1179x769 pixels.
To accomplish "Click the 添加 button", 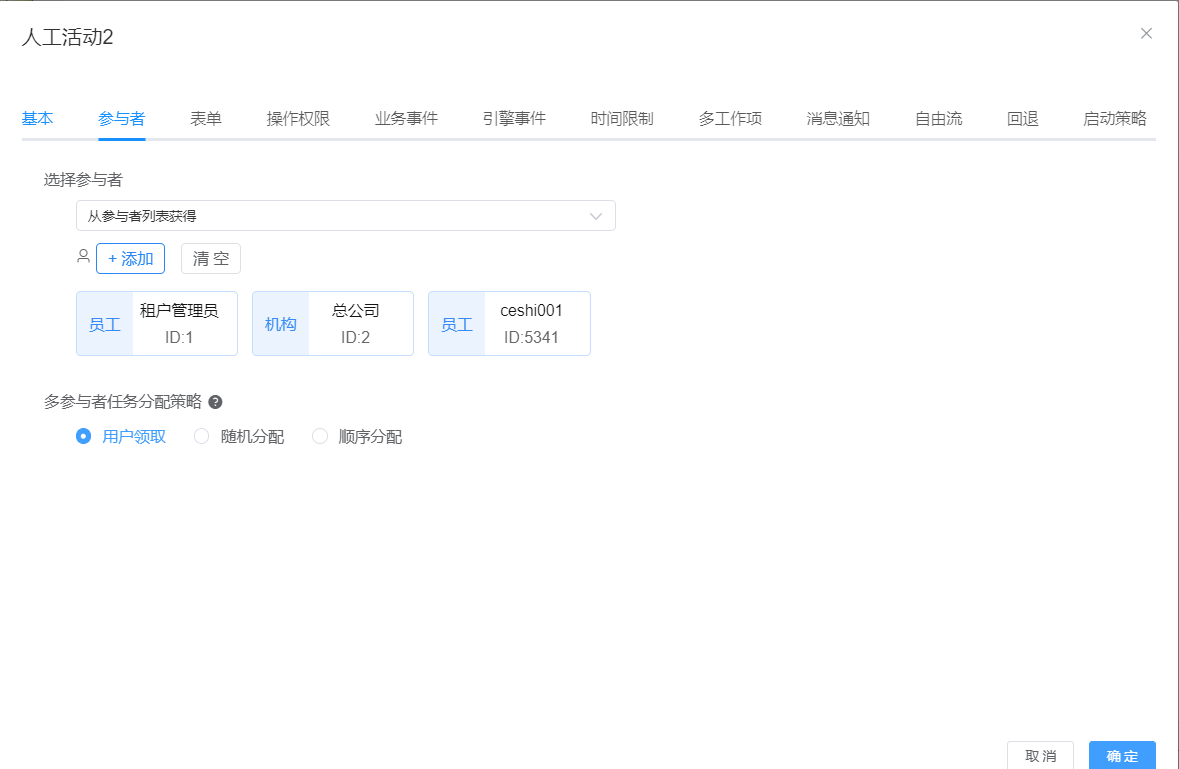I will pos(130,259).
